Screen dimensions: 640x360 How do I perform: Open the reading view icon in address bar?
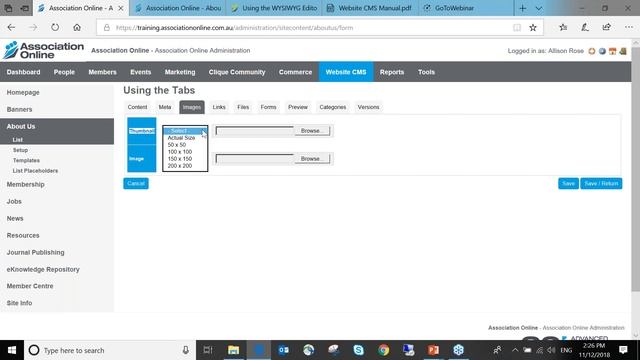pyautogui.click(x=517, y=28)
